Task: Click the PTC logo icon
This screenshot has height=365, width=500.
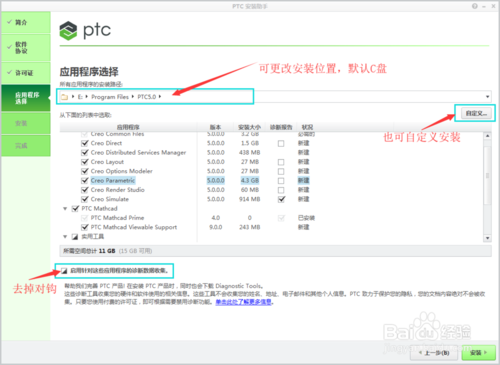Action: [x=68, y=31]
